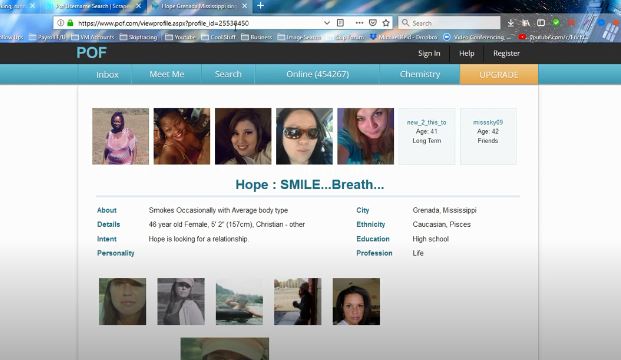Save page to Pocket icon
This screenshot has height=360, width=621.
pyautogui.click(x=373, y=23)
